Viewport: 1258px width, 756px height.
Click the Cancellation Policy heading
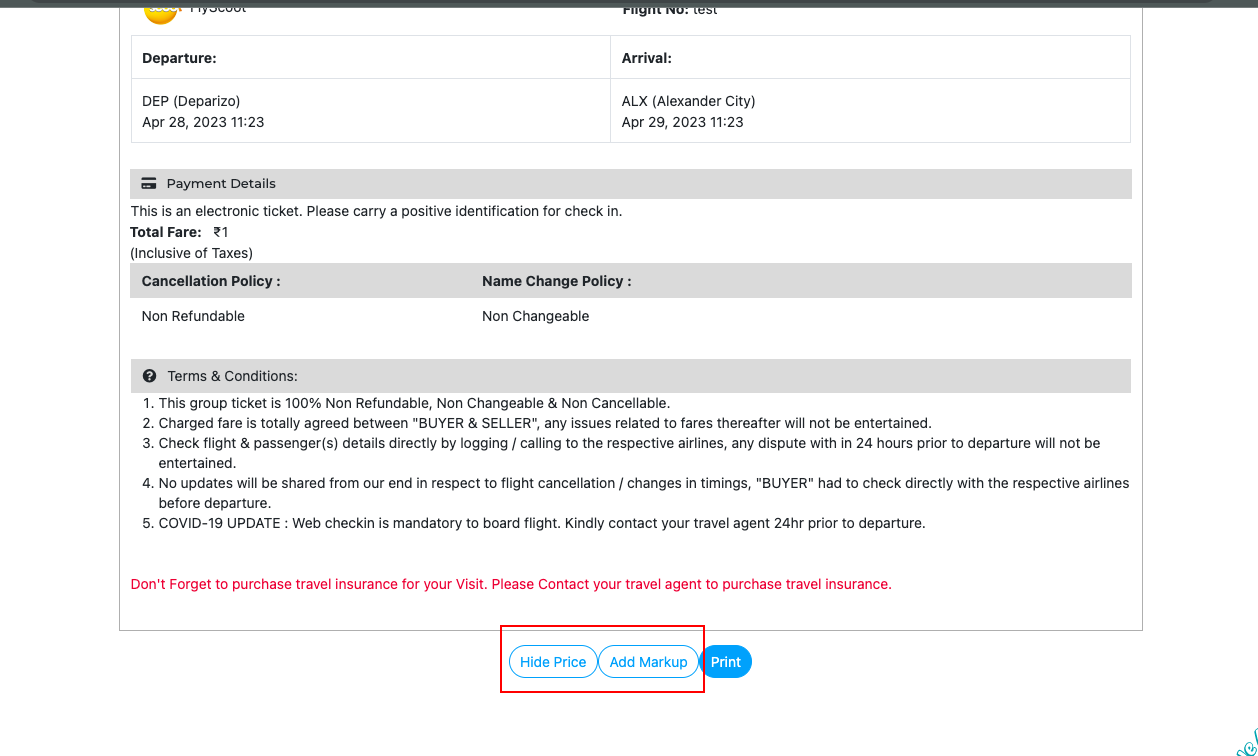(x=211, y=281)
